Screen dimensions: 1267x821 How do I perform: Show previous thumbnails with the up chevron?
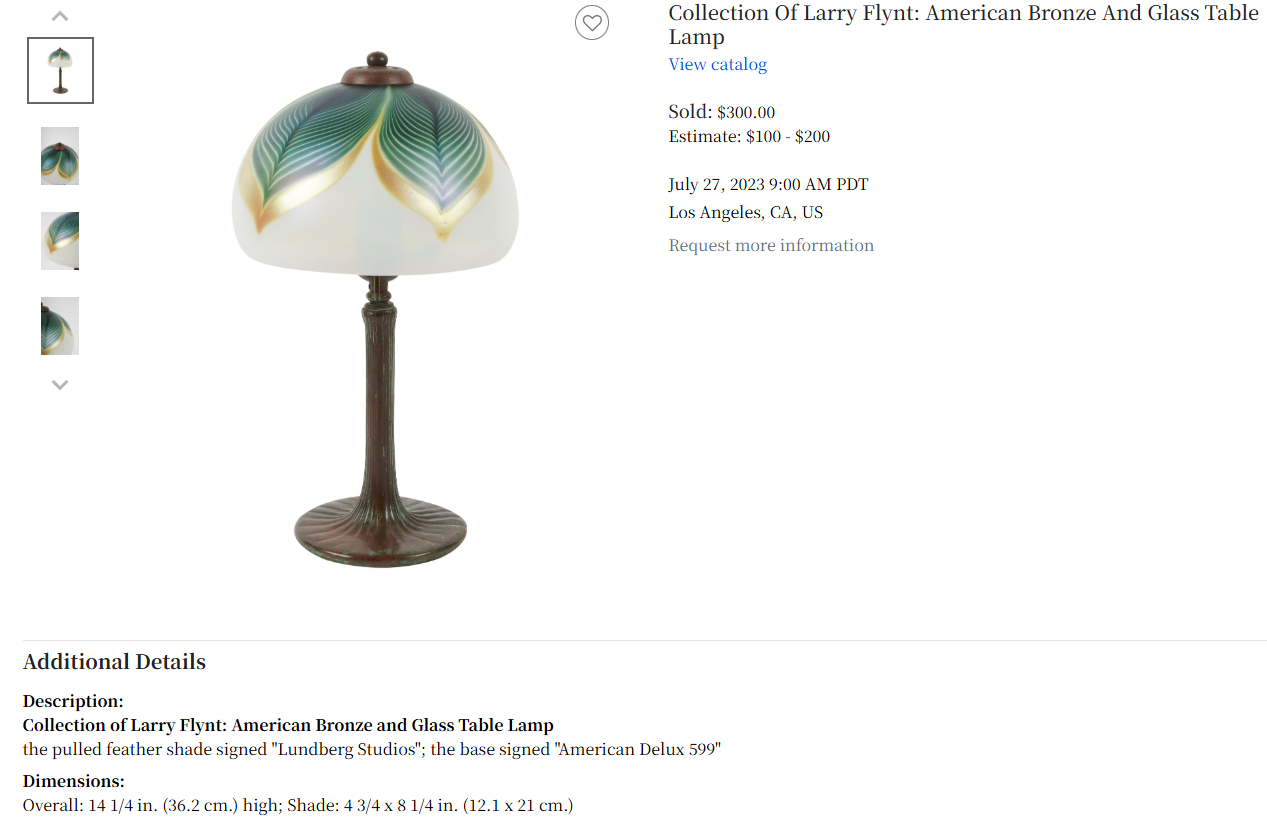(x=60, y=16)
